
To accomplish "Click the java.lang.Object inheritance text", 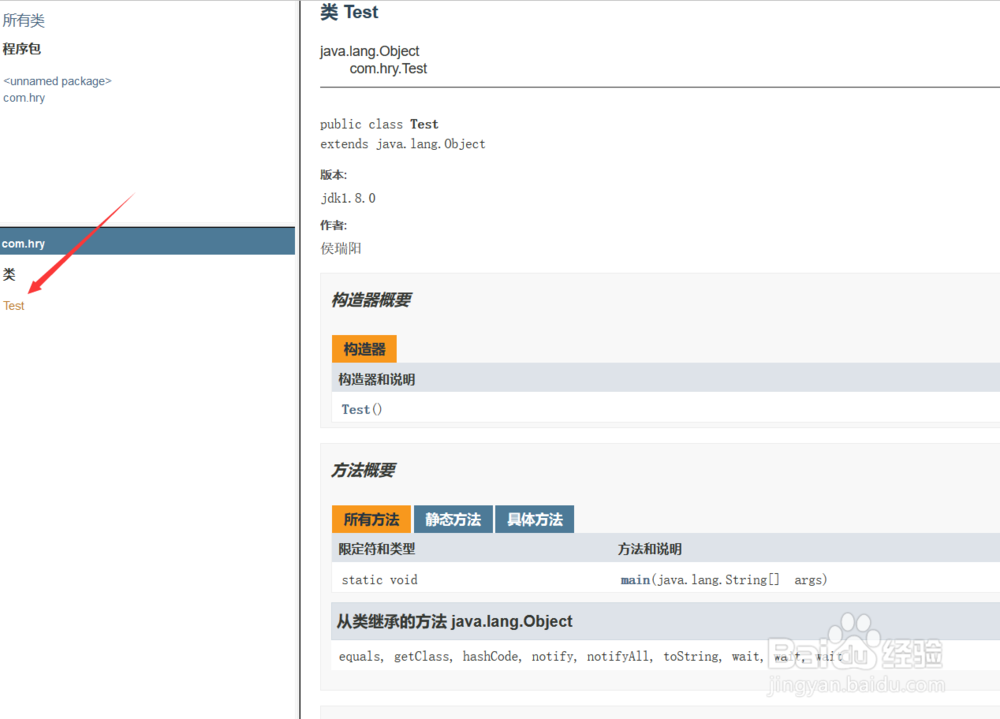I will 369,51.
